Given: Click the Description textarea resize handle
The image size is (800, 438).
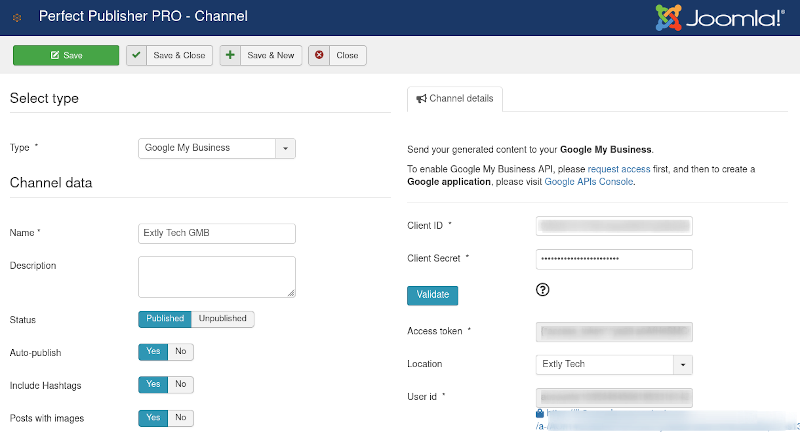Looking at the screenshot, I should tap(291, 293).
